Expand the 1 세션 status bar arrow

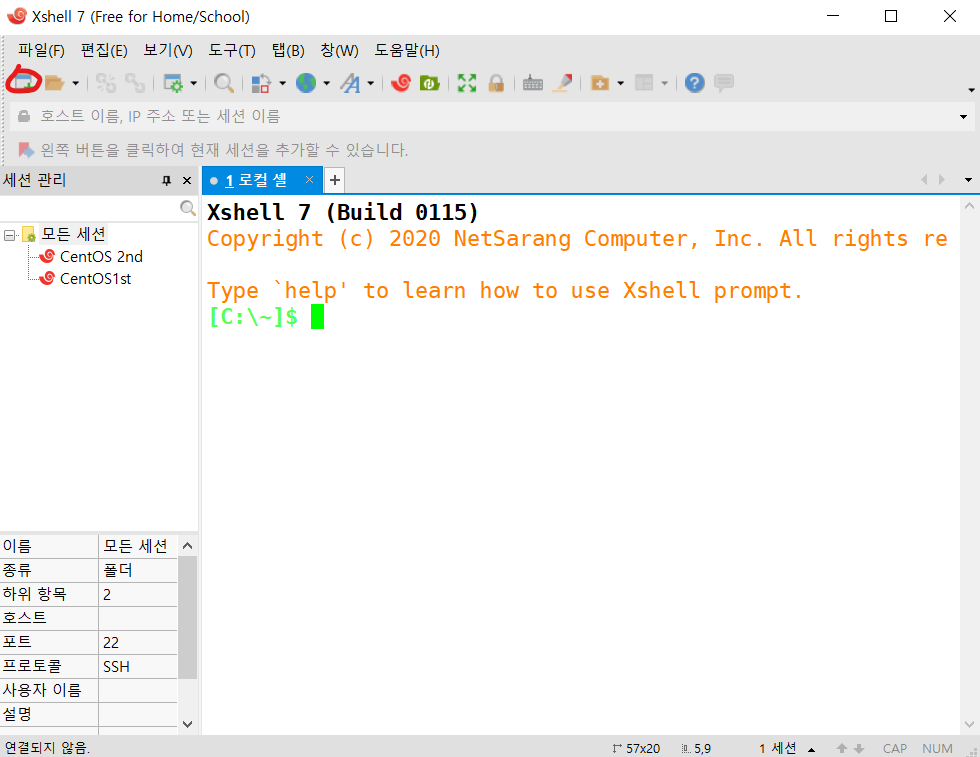(x=811, y=749)
